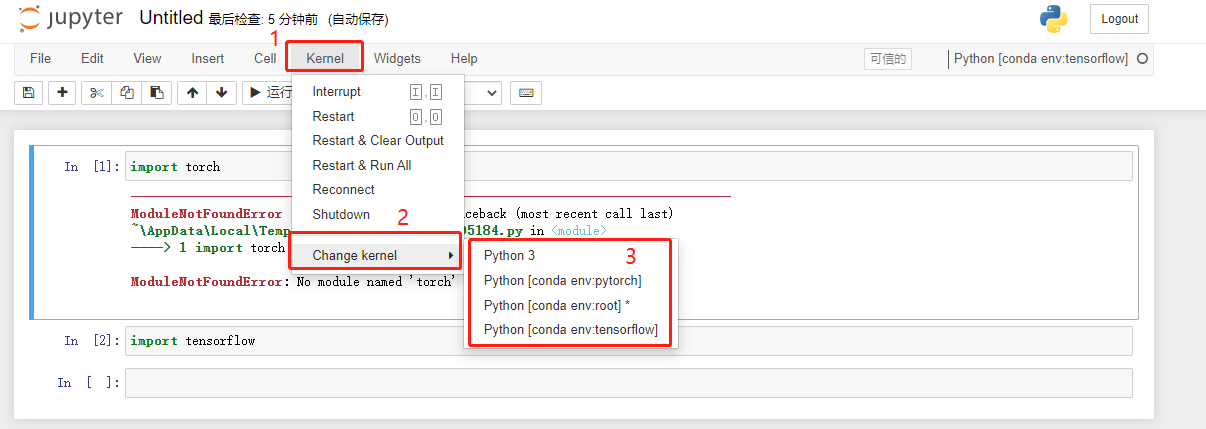The image size is (1206, 429).
Task: Click the In [2] prompt
Action: point(92,341)
